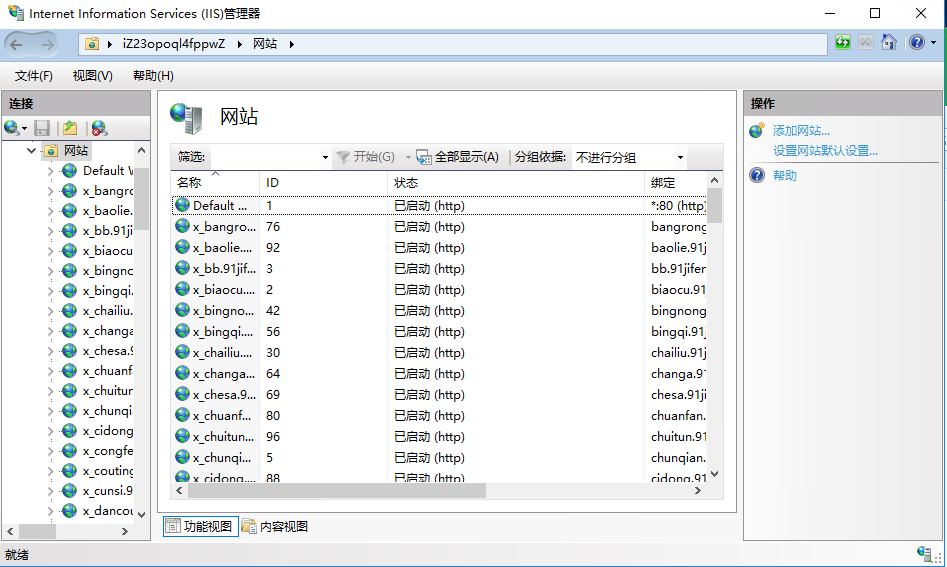Click the Help question mark icon in Actions
The image size is (947, 567).
(x=757, y=175)
